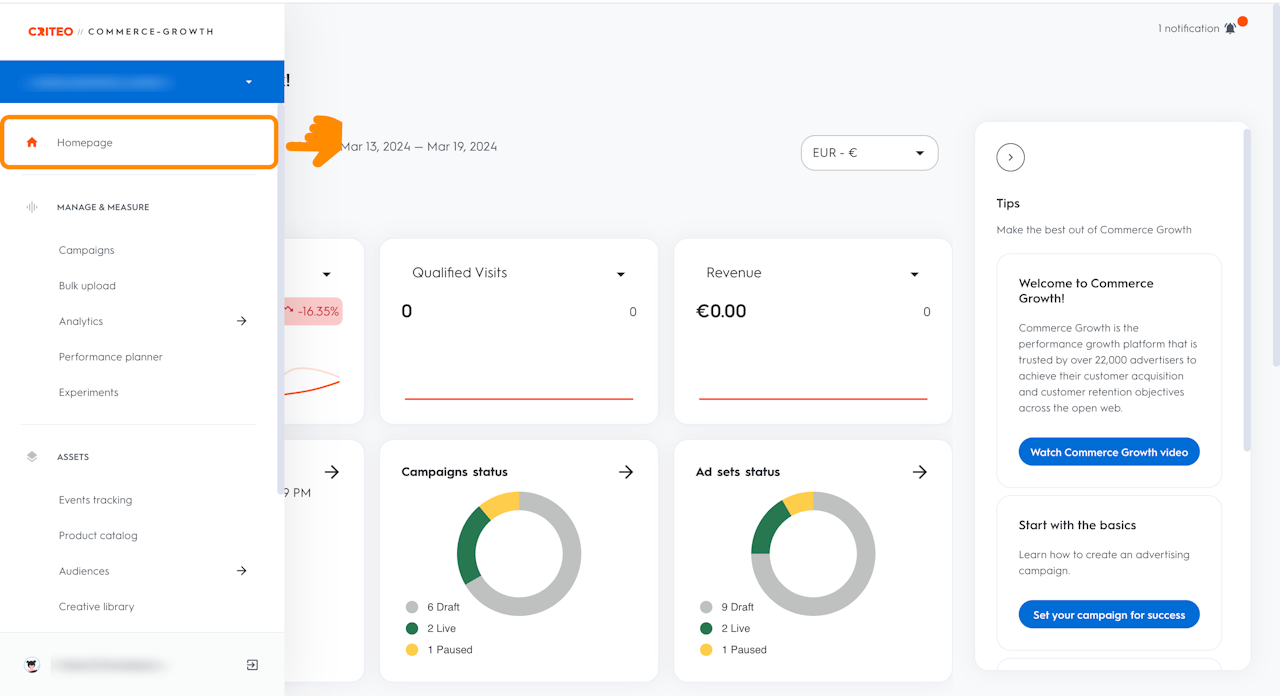
Task: Expand the Qualified Visits metric dropdown
Action: pyautogui.click(x=621, y=274)
